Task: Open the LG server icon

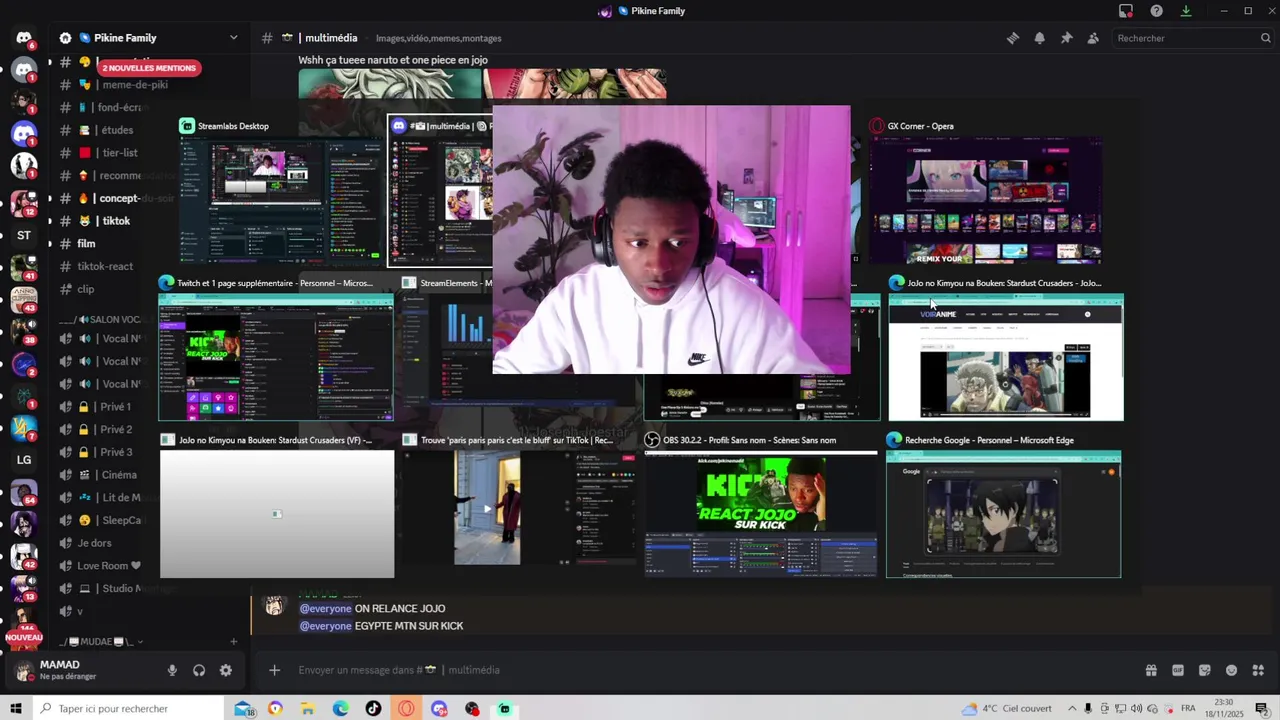Action: pyautogui.click(x=24, y=460)
